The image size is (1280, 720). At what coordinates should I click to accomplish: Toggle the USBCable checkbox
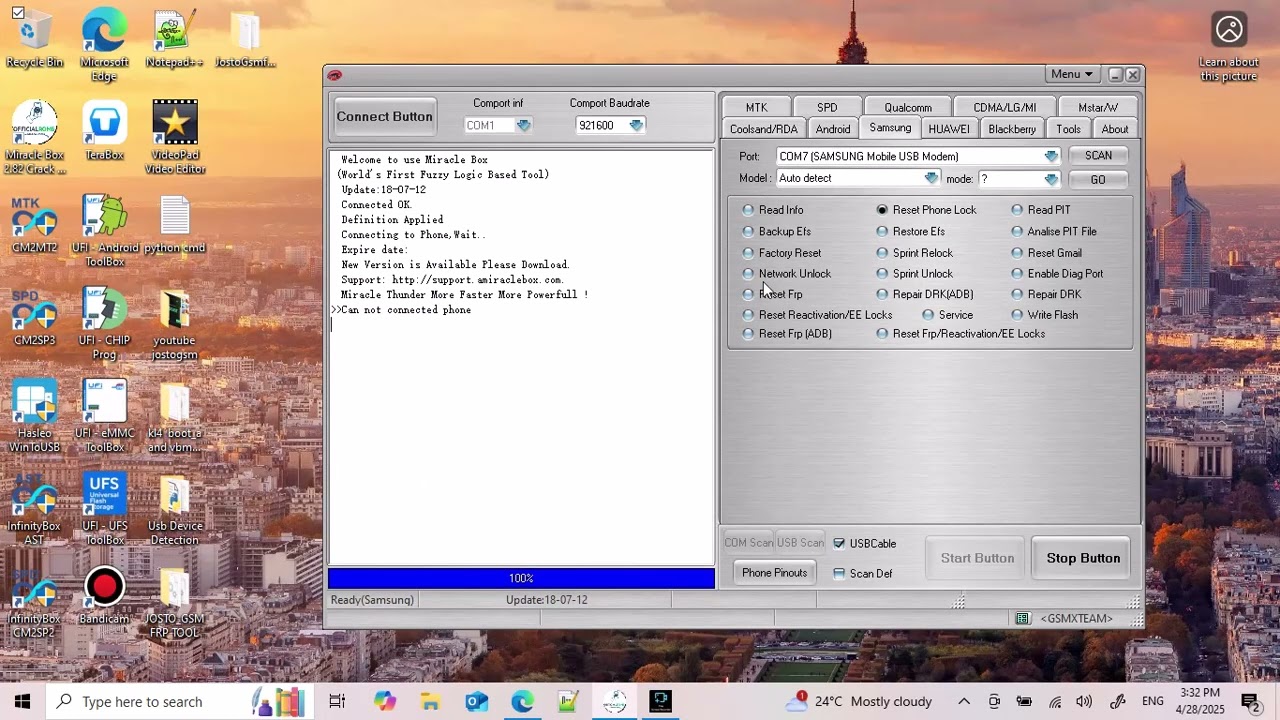point(864,544)
